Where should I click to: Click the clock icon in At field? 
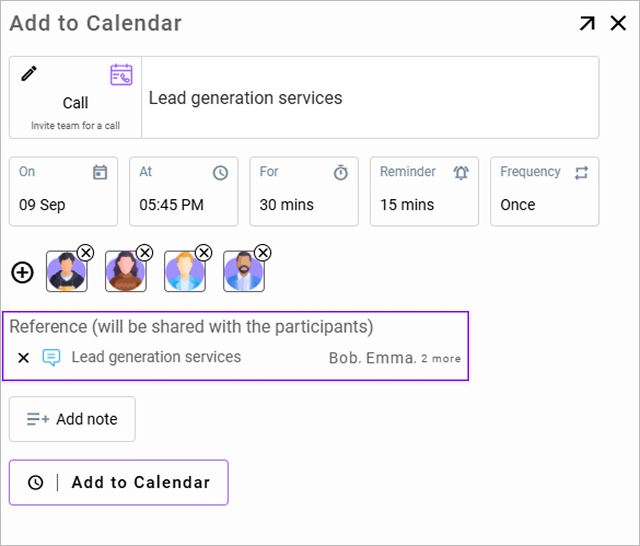[x=220, y=173]
